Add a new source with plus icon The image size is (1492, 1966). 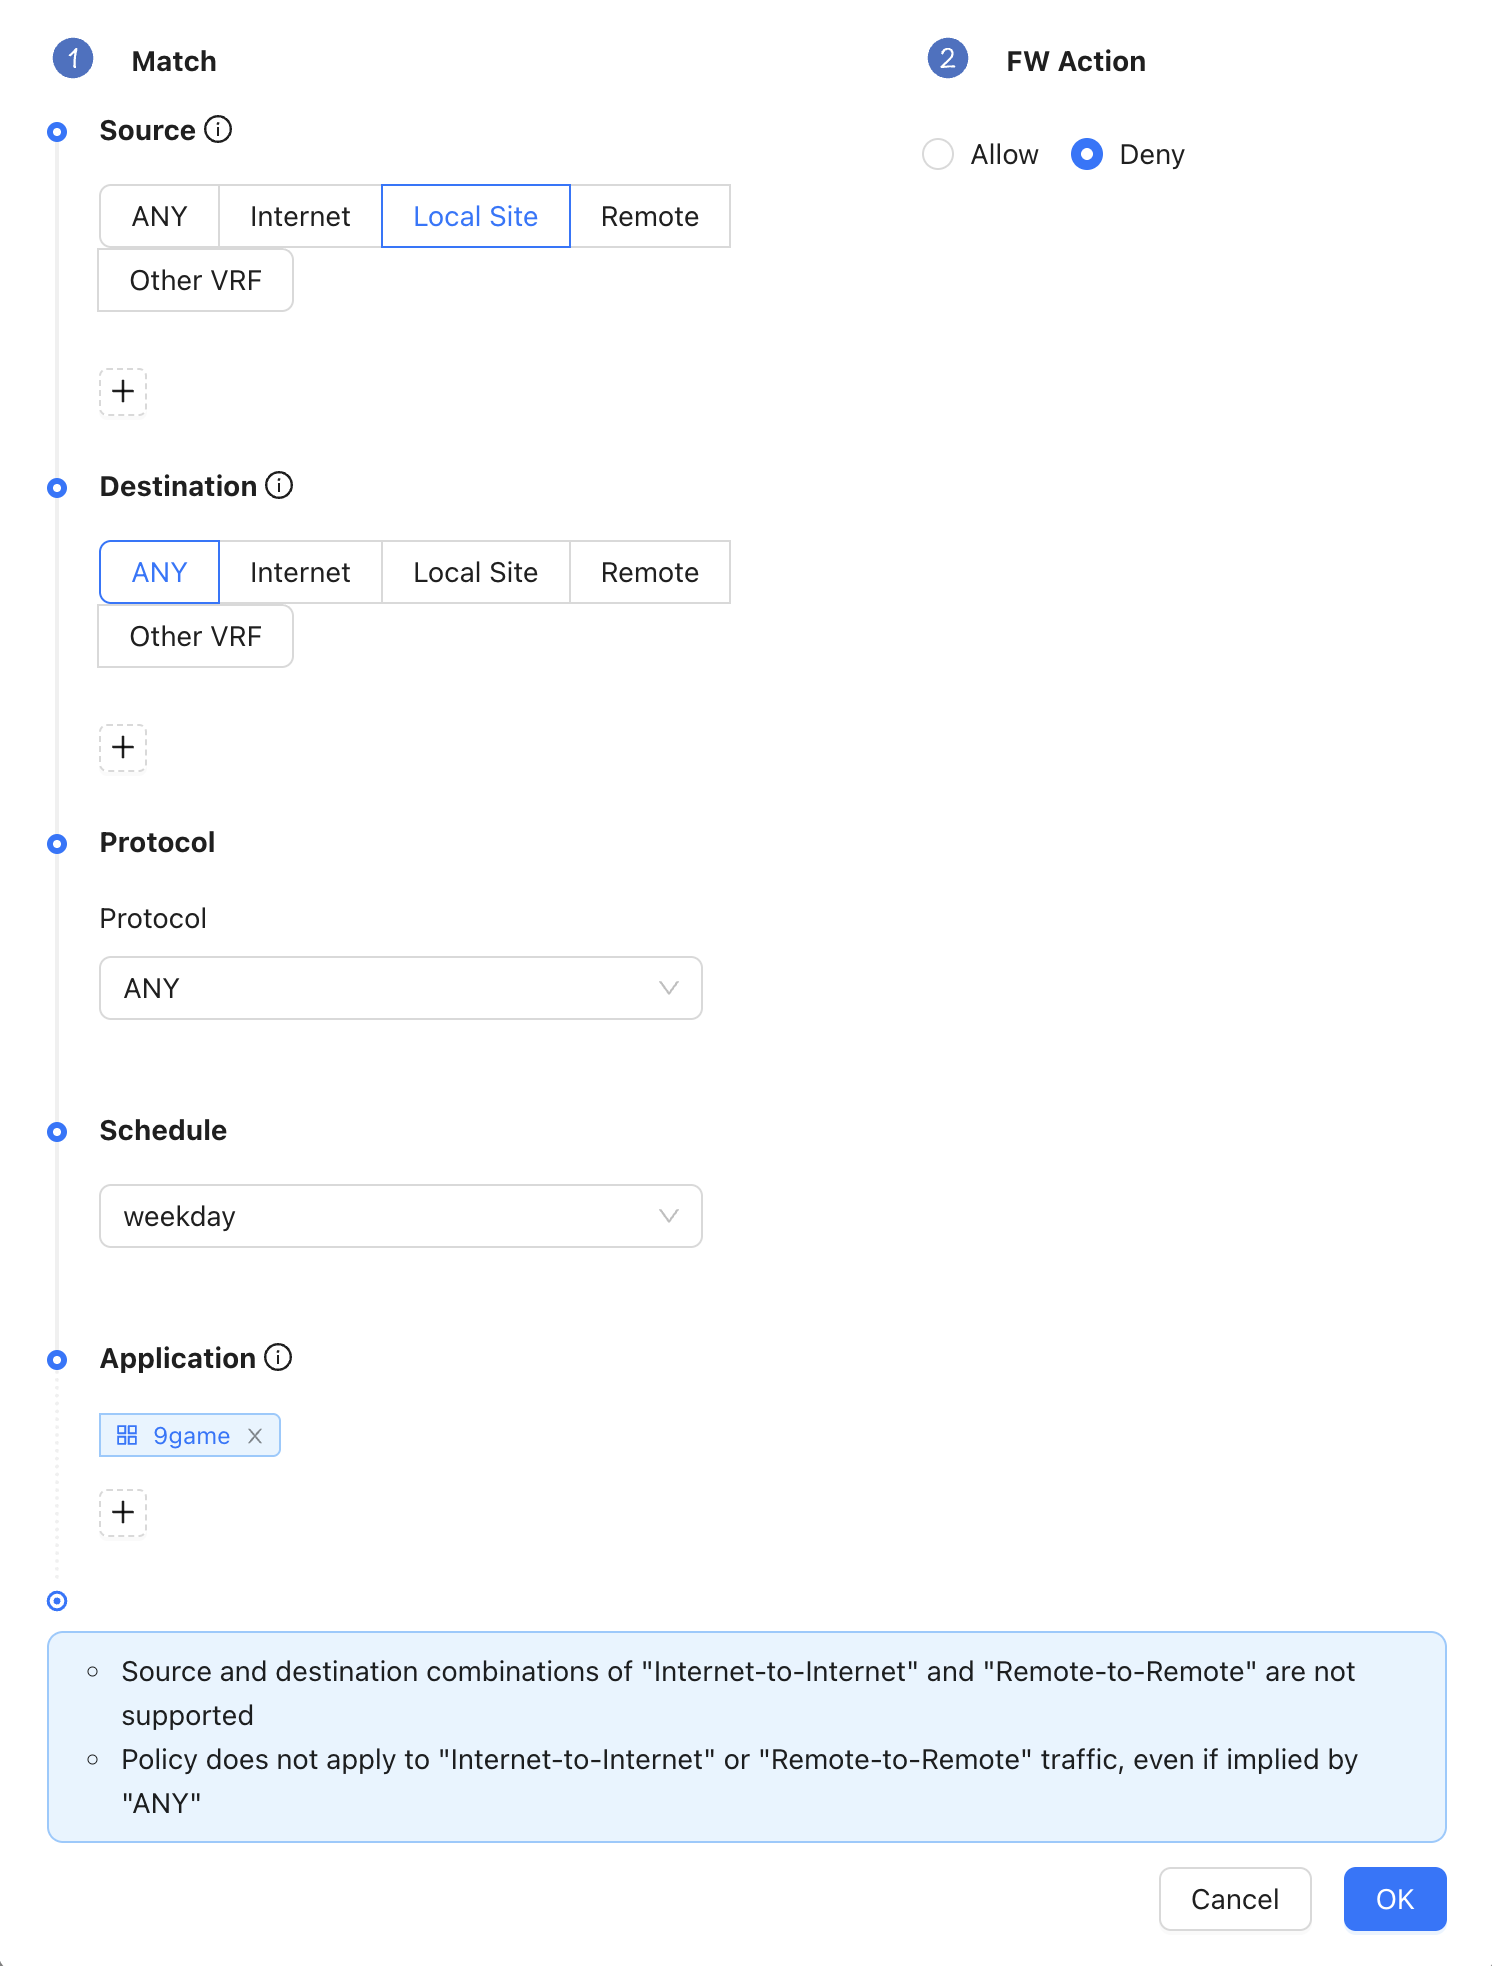123,391
